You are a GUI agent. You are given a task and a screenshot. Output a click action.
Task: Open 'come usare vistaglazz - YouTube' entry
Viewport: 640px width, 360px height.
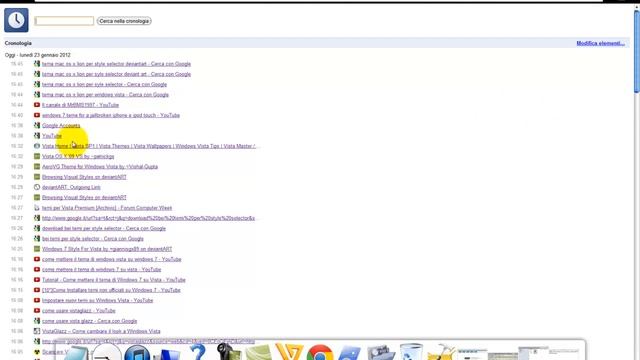point(79,311)
